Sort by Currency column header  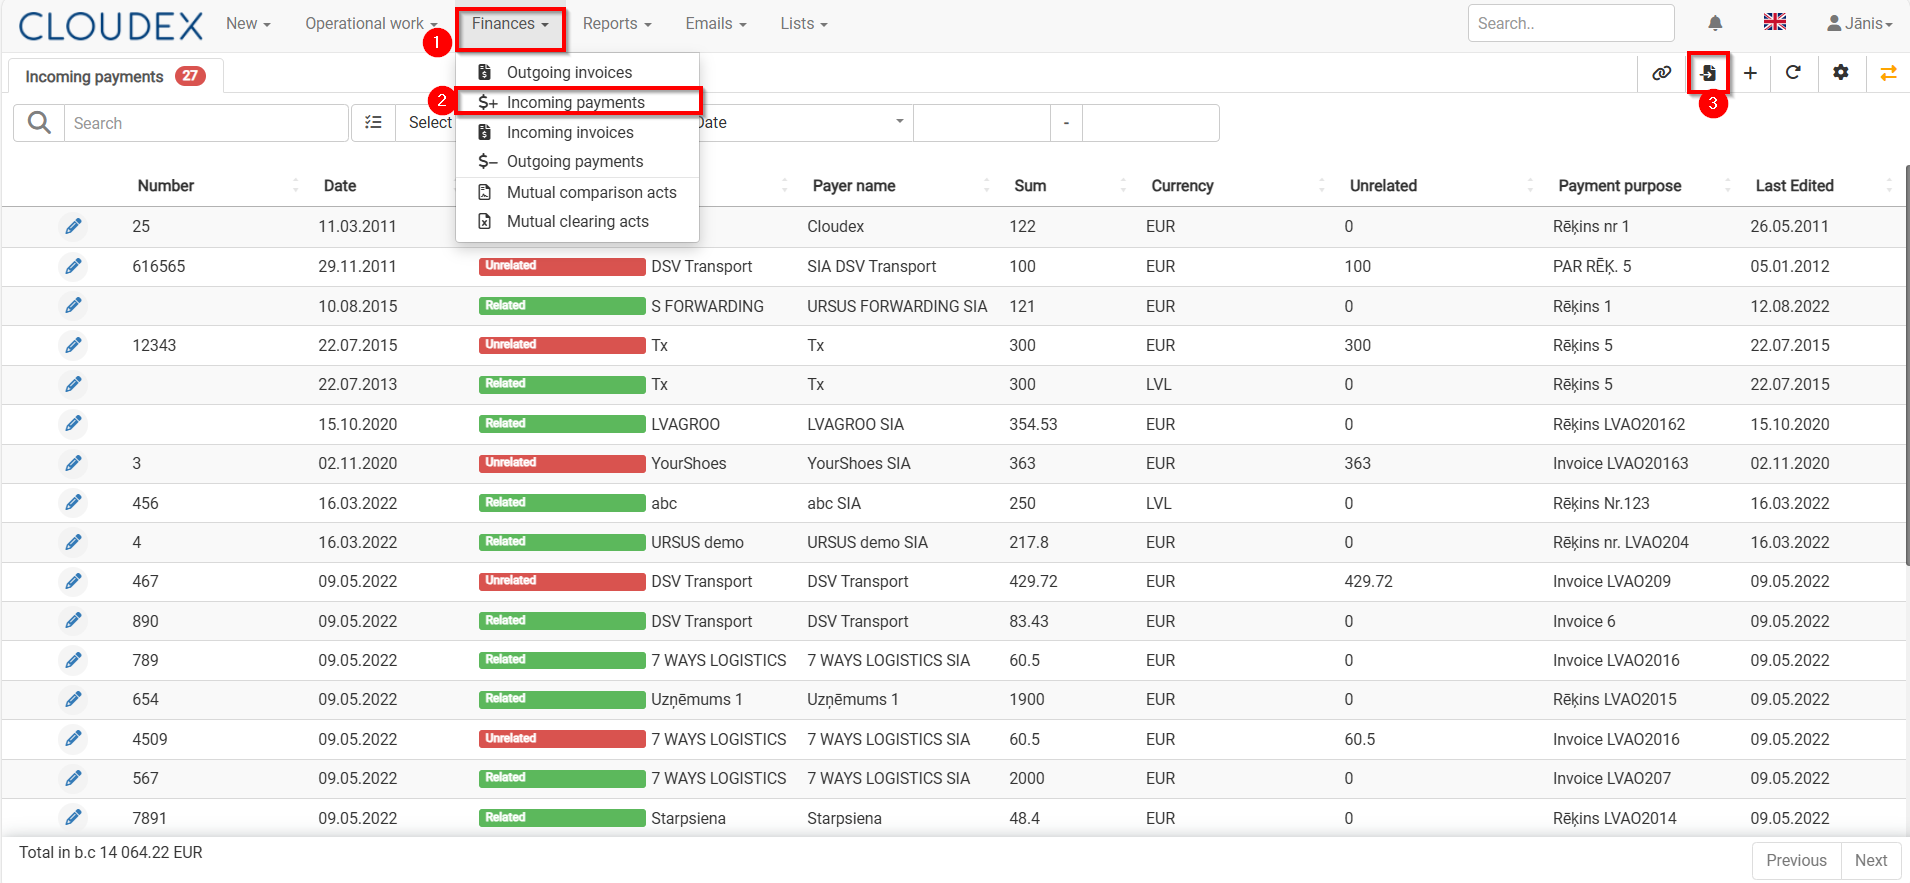(1182, 186)
